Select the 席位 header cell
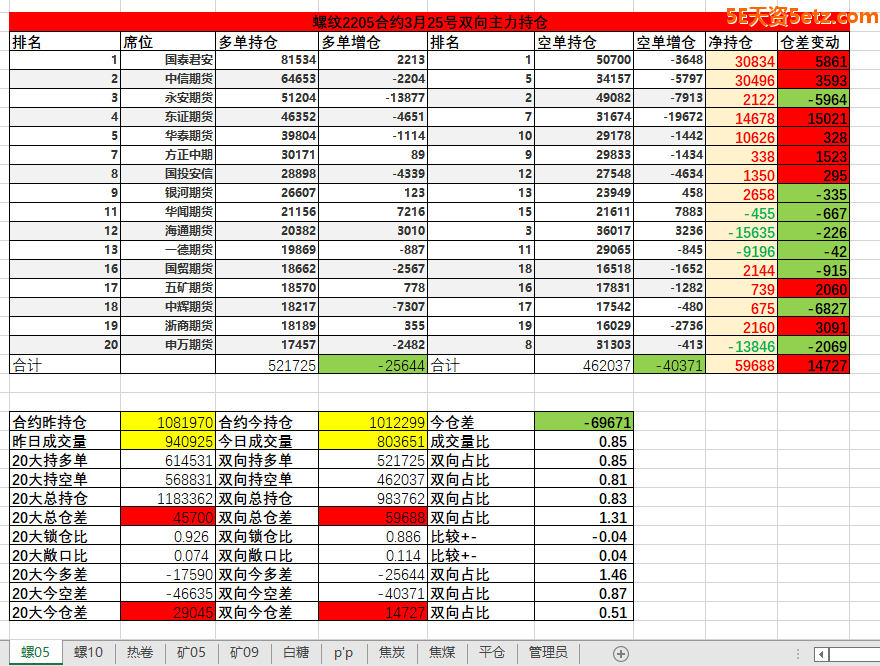The height and width of the screenshot is (666, 880). pyautogui.click(x=168, y=42)
